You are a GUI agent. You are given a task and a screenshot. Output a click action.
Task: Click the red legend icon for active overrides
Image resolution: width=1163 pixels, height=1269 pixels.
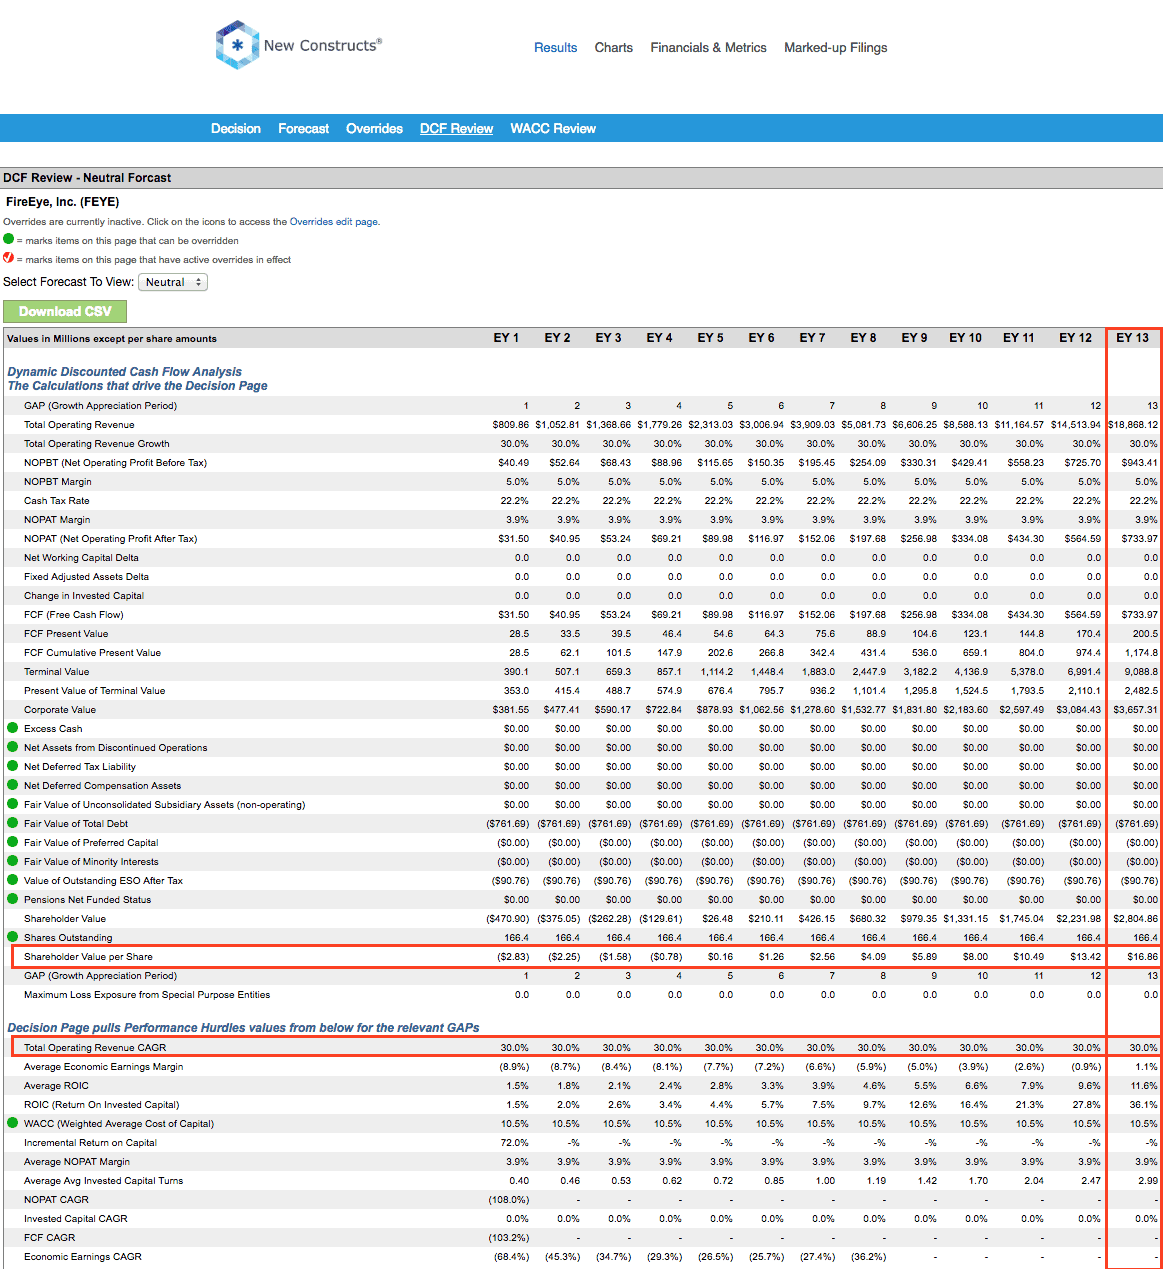[9, 259]
